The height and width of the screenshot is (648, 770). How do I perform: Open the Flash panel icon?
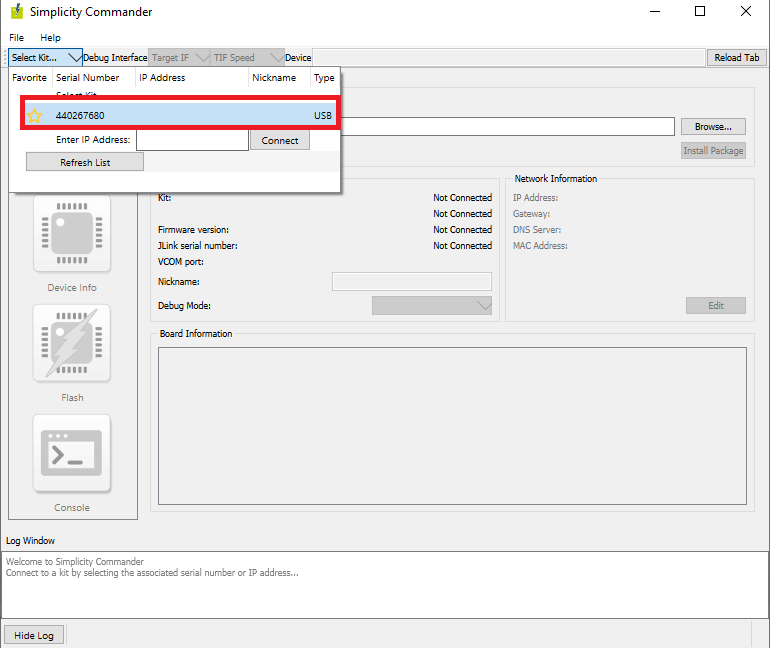tap(72, 343)
